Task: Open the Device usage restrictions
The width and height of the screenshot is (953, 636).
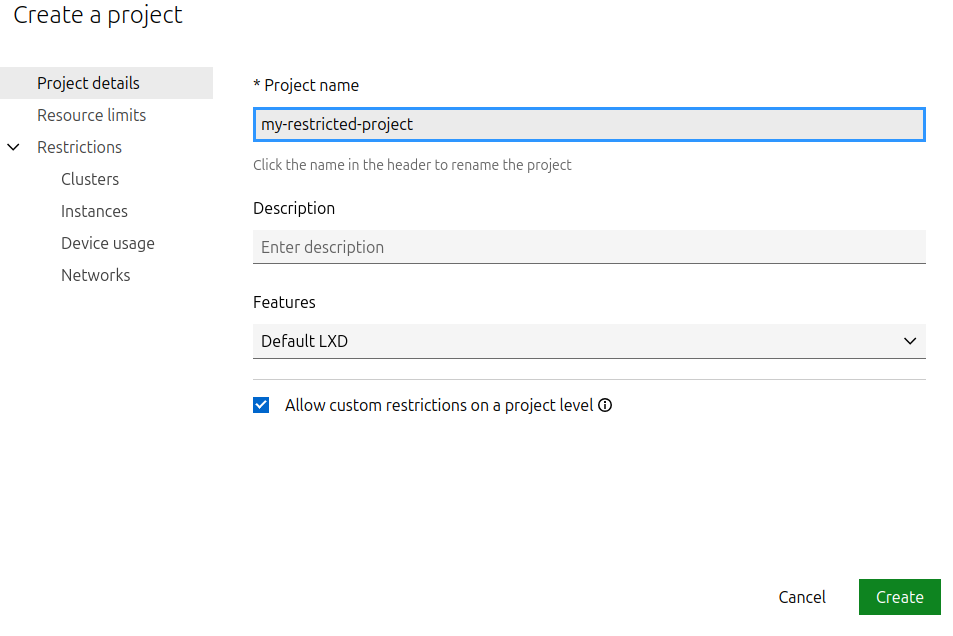Action: [x=107, y=243]
